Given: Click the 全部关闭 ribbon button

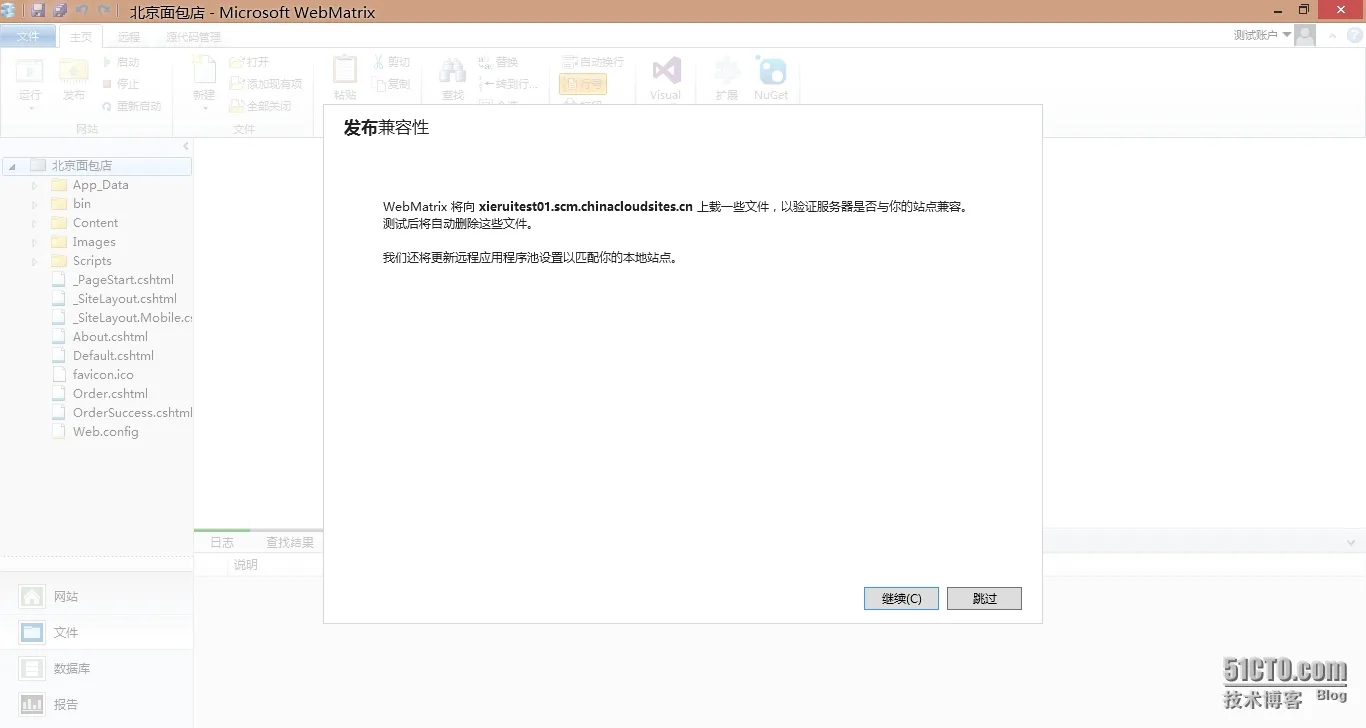Looking at the screenshot, I should click(x=260, y=106).
